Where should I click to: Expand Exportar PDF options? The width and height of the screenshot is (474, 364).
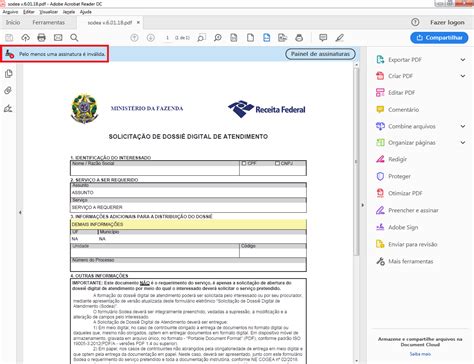click(x=463, y=60)
